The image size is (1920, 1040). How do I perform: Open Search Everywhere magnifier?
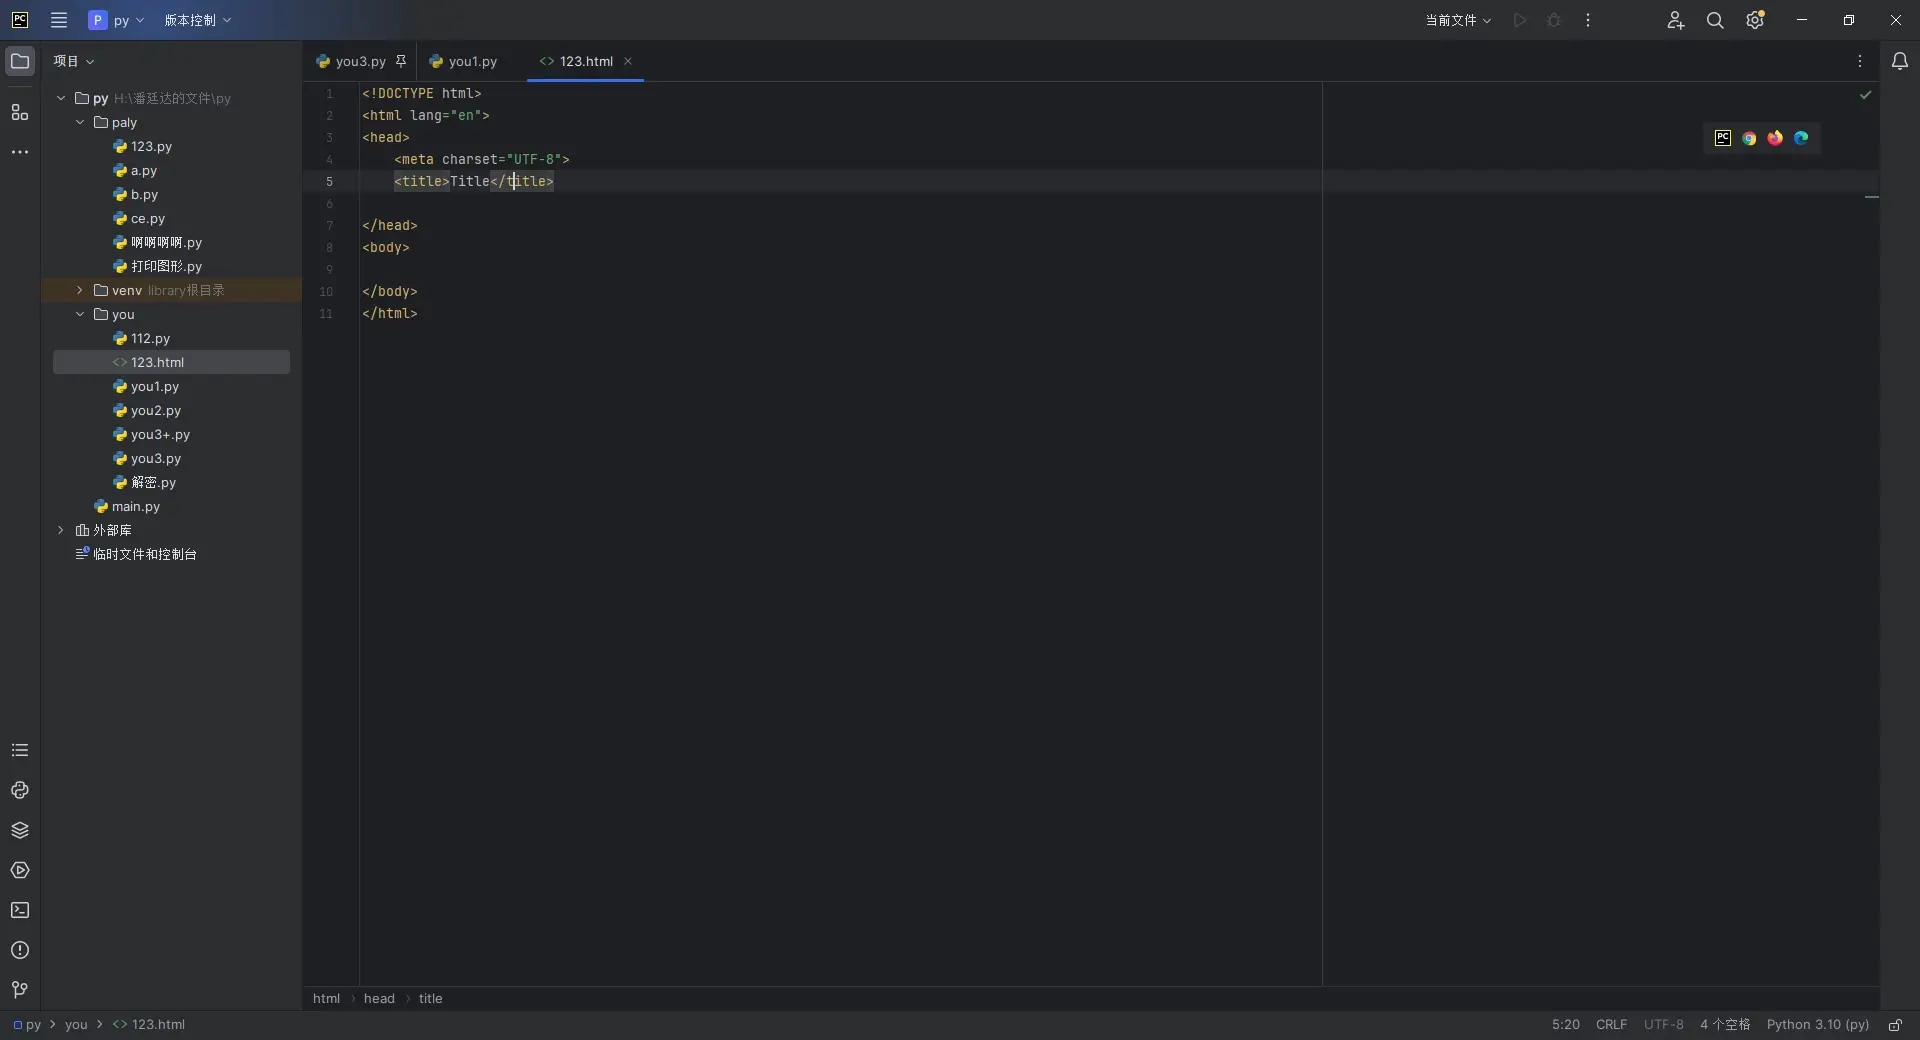click(x=1715, y=20)
